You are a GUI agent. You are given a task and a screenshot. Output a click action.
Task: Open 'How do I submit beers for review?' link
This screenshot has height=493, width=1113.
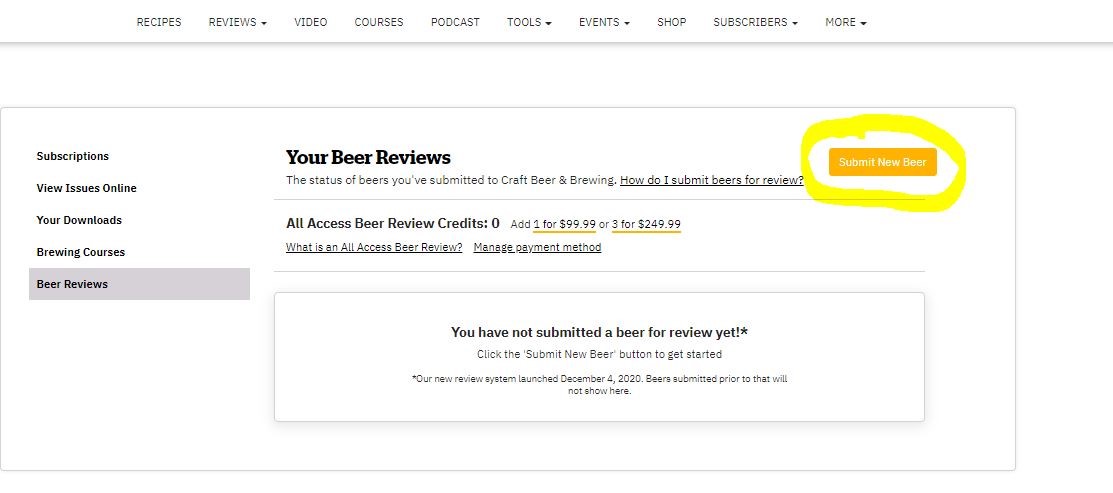pyautogui.click(x=712, y=180)
